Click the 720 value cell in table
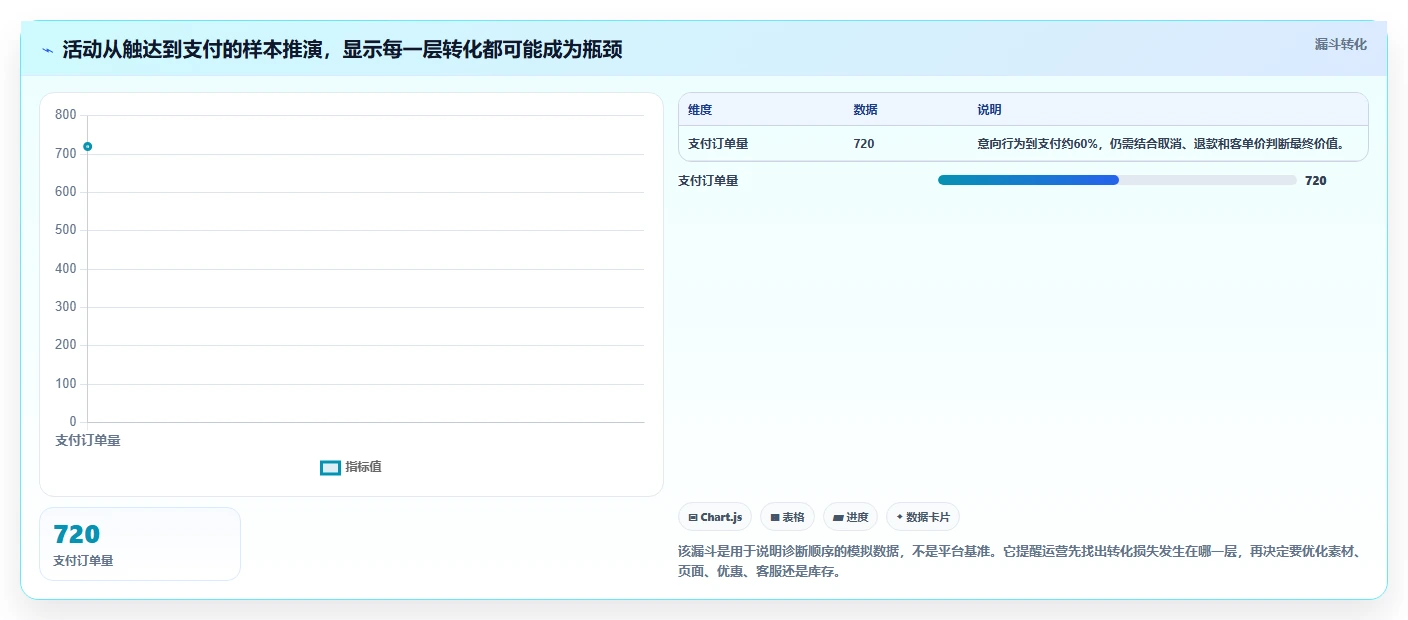The image size is (1408, 620). coord(864,144)
